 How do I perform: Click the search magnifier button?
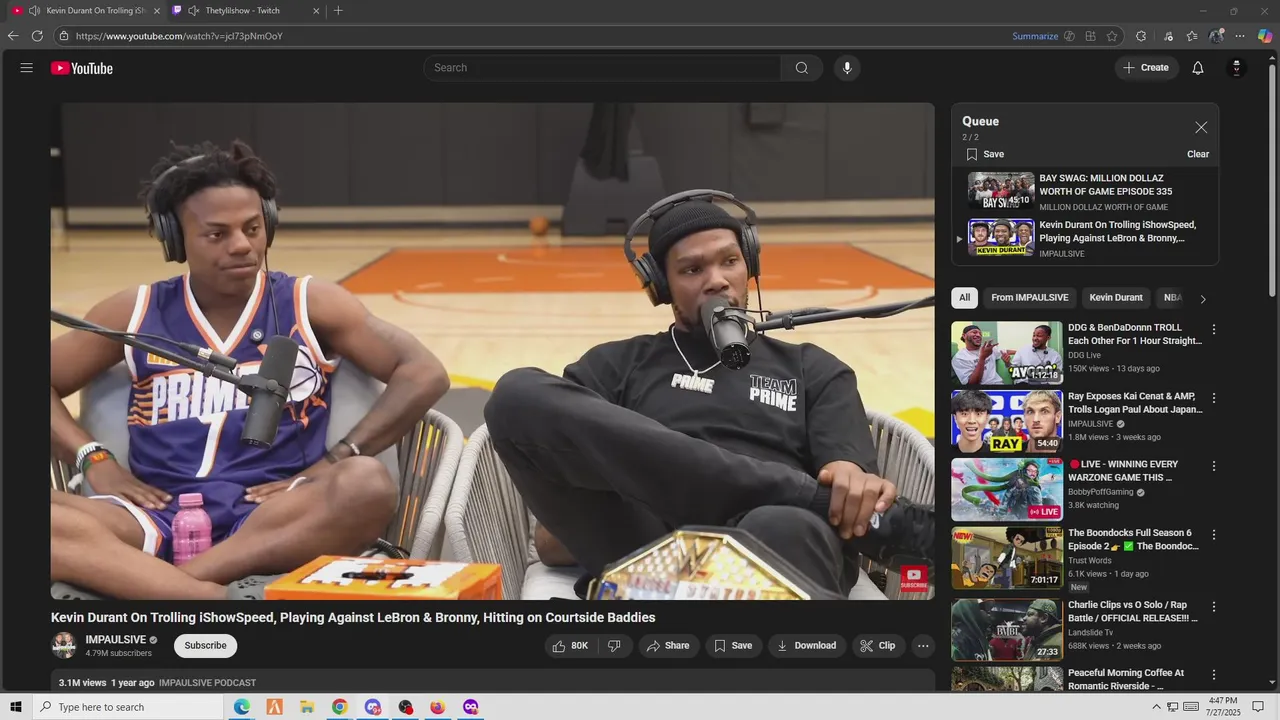tap(802, 68)
